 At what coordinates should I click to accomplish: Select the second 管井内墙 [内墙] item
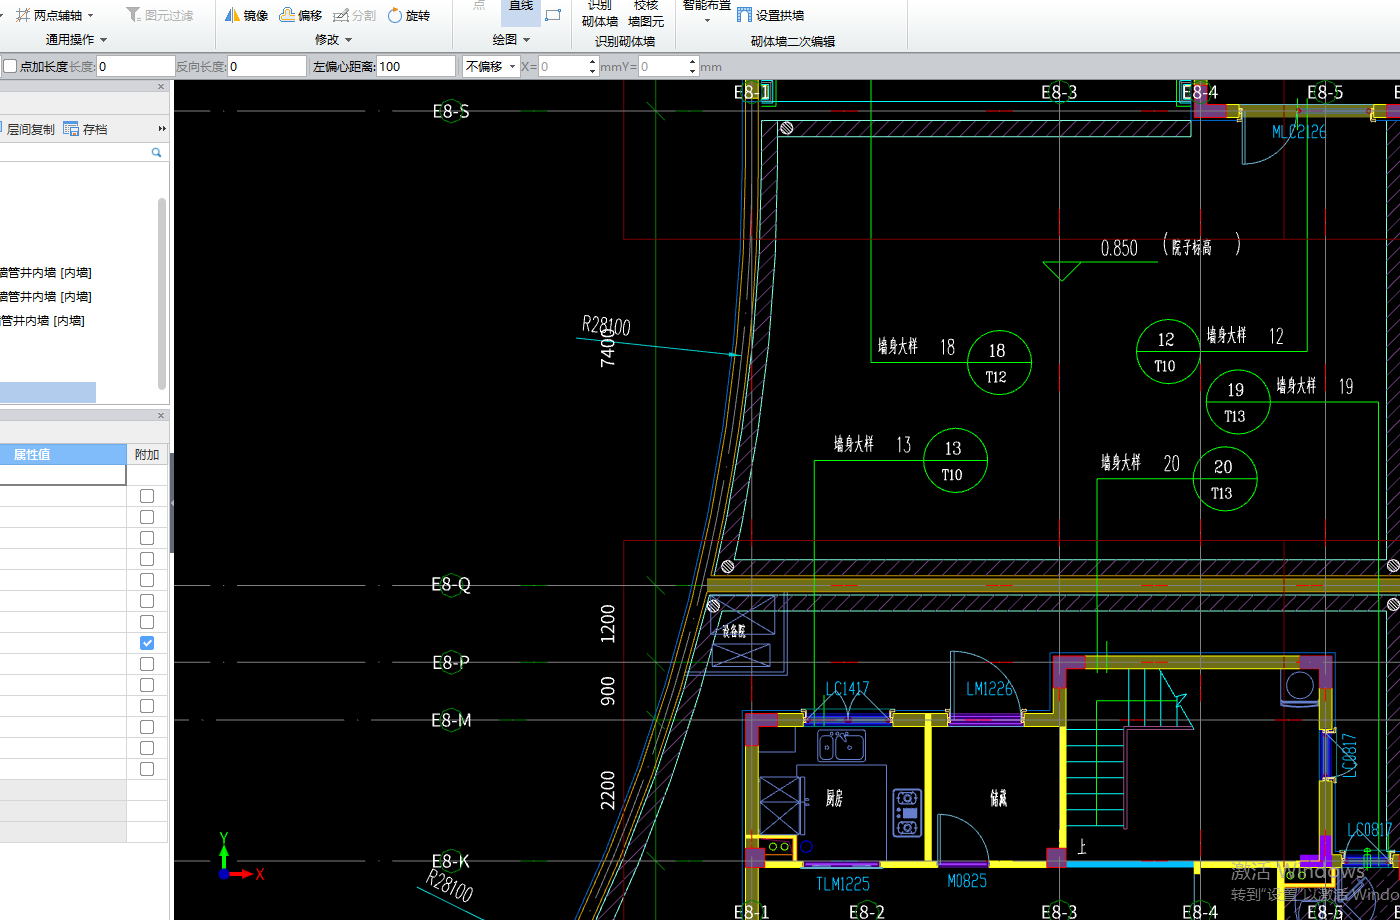(x=46, y=297)
